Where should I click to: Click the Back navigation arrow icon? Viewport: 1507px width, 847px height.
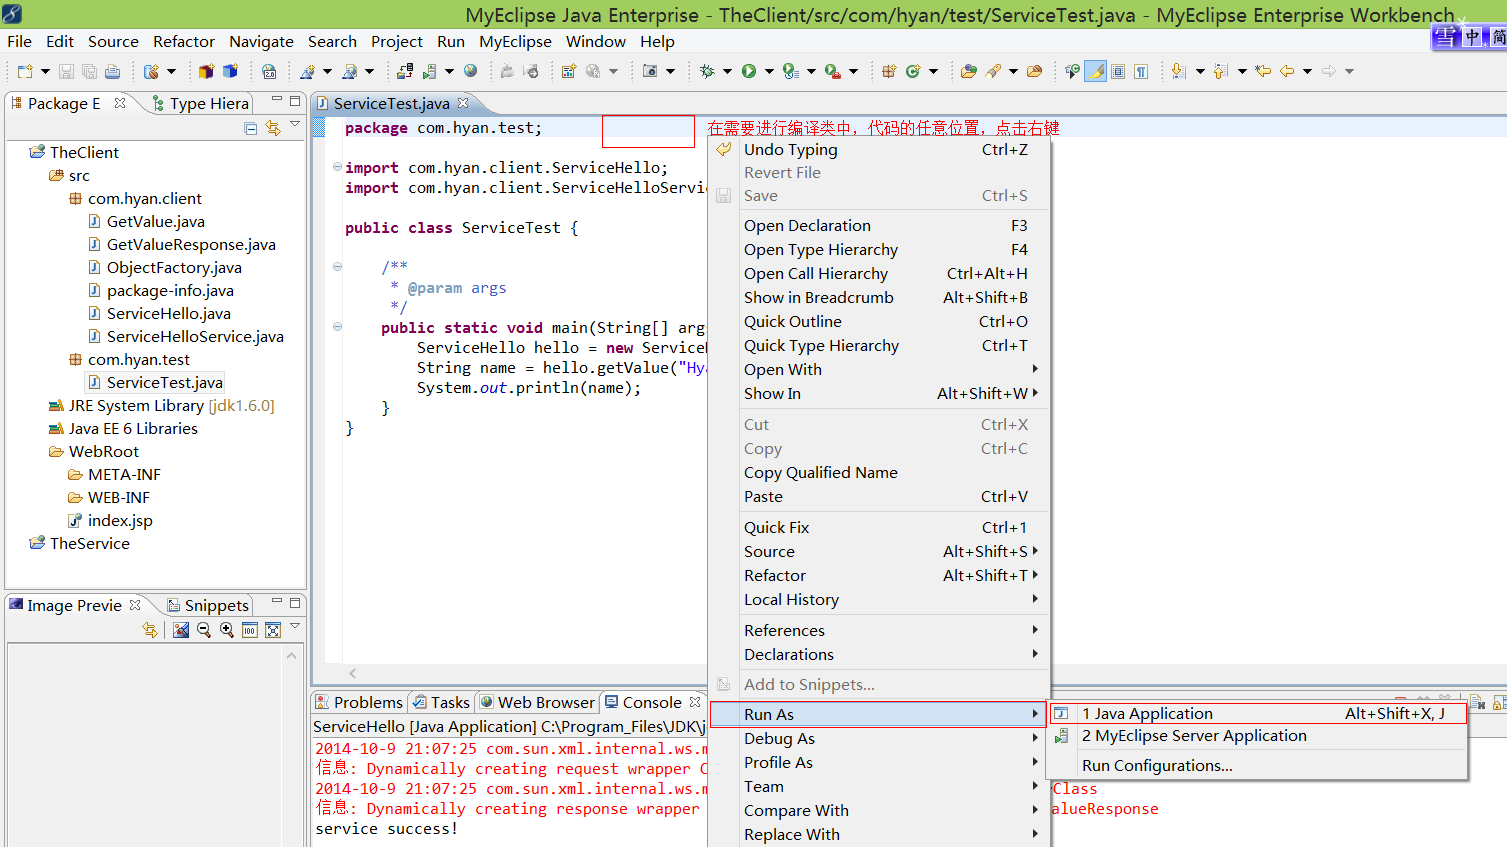point(1286,71)
